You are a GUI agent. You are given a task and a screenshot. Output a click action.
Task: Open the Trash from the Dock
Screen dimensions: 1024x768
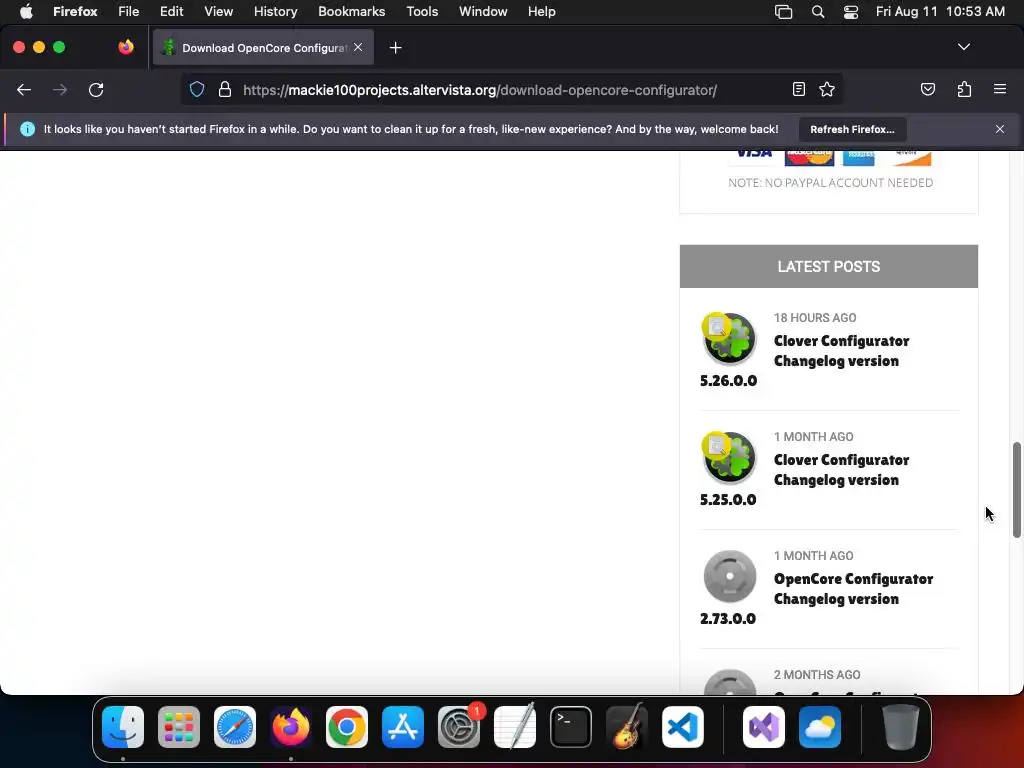point(901,727)
